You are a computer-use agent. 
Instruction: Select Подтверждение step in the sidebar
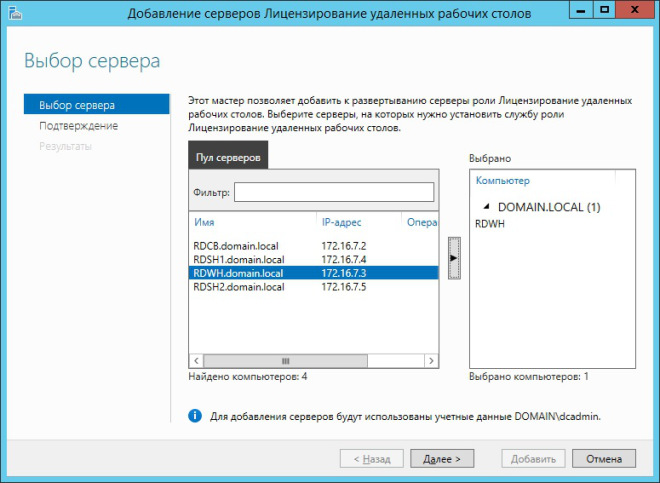point(78,126)
